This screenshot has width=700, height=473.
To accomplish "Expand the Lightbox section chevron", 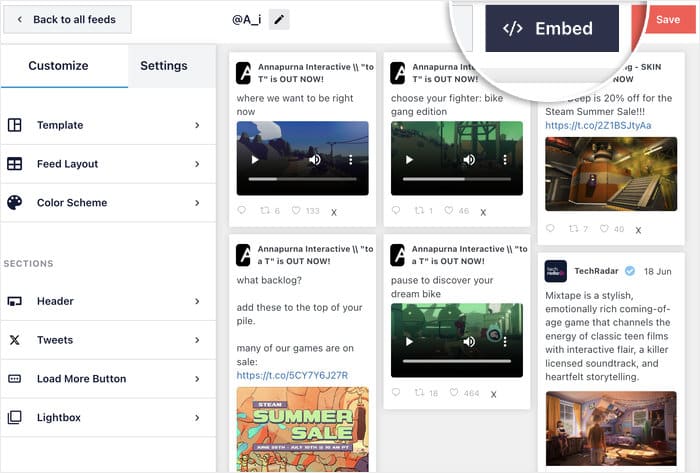I will click(x=197, y=418).
